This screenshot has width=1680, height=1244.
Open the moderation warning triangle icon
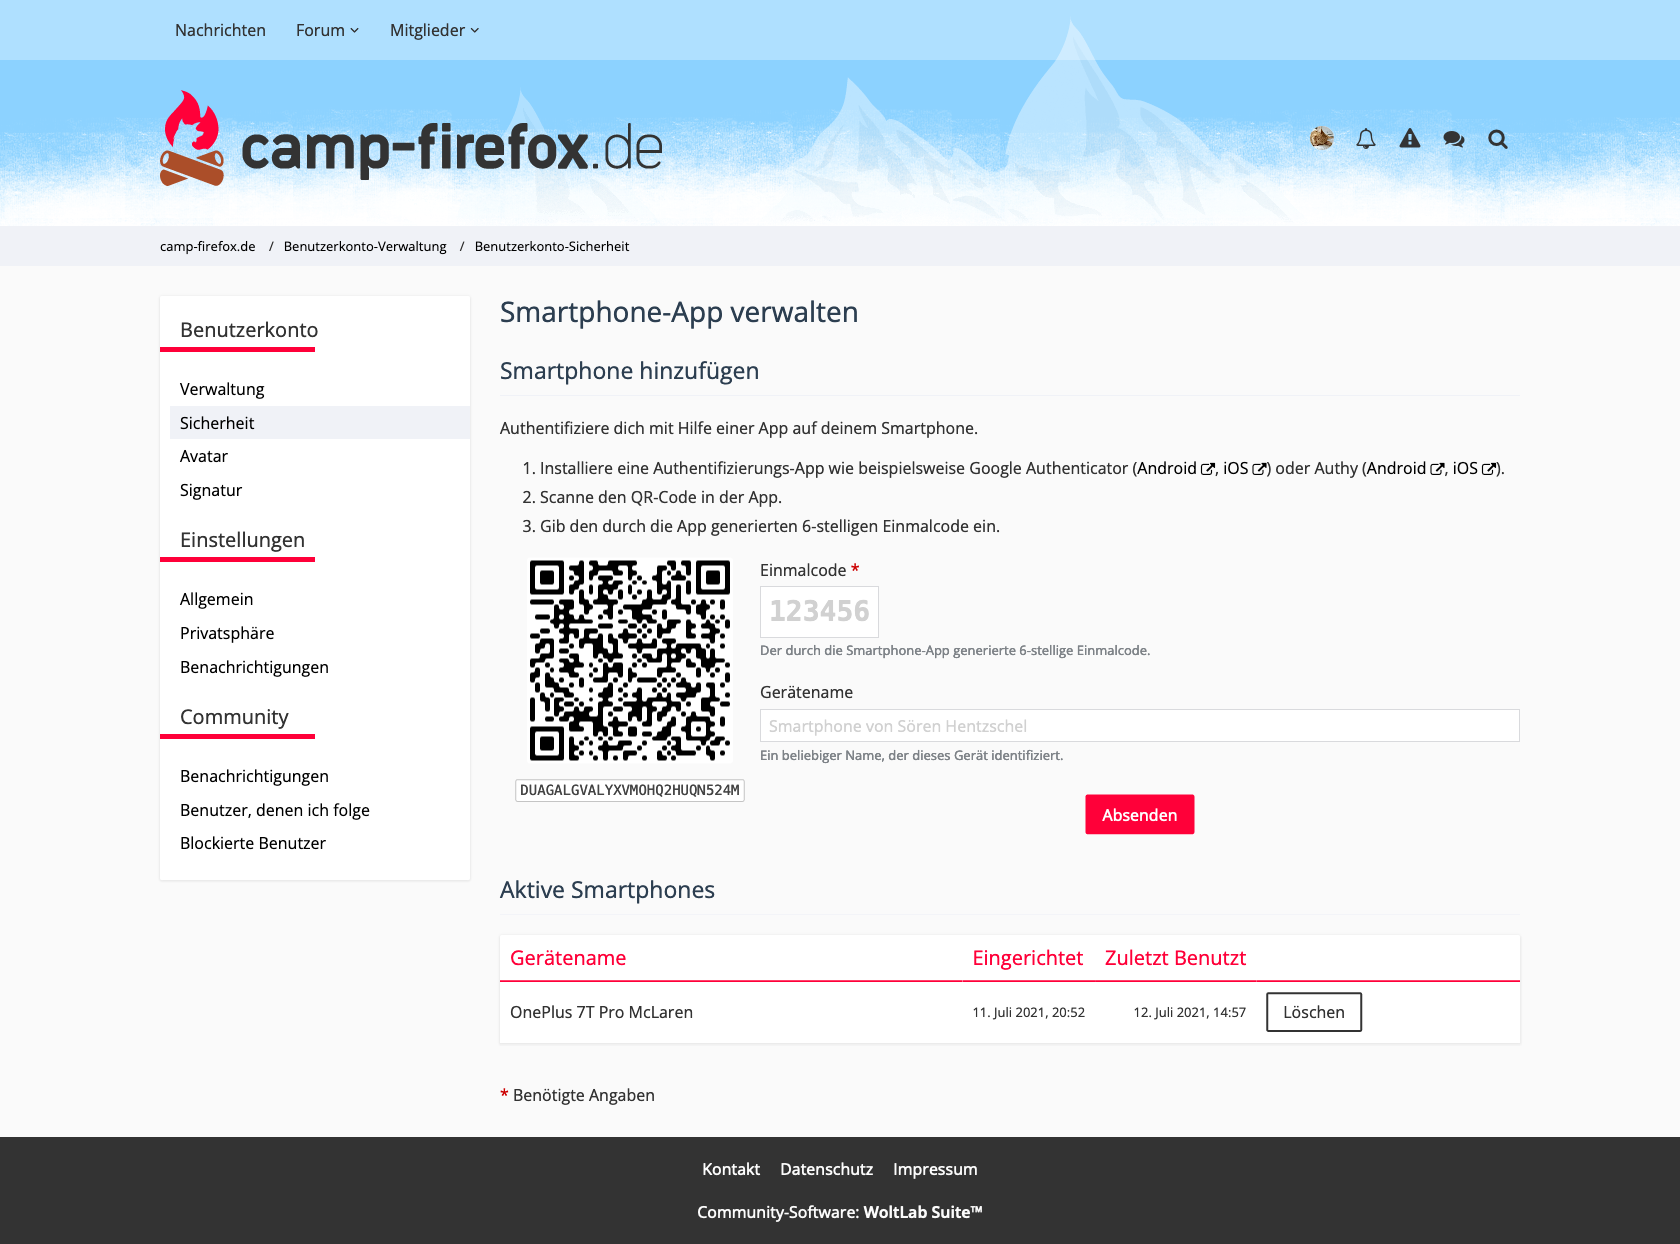[1410, 139]
